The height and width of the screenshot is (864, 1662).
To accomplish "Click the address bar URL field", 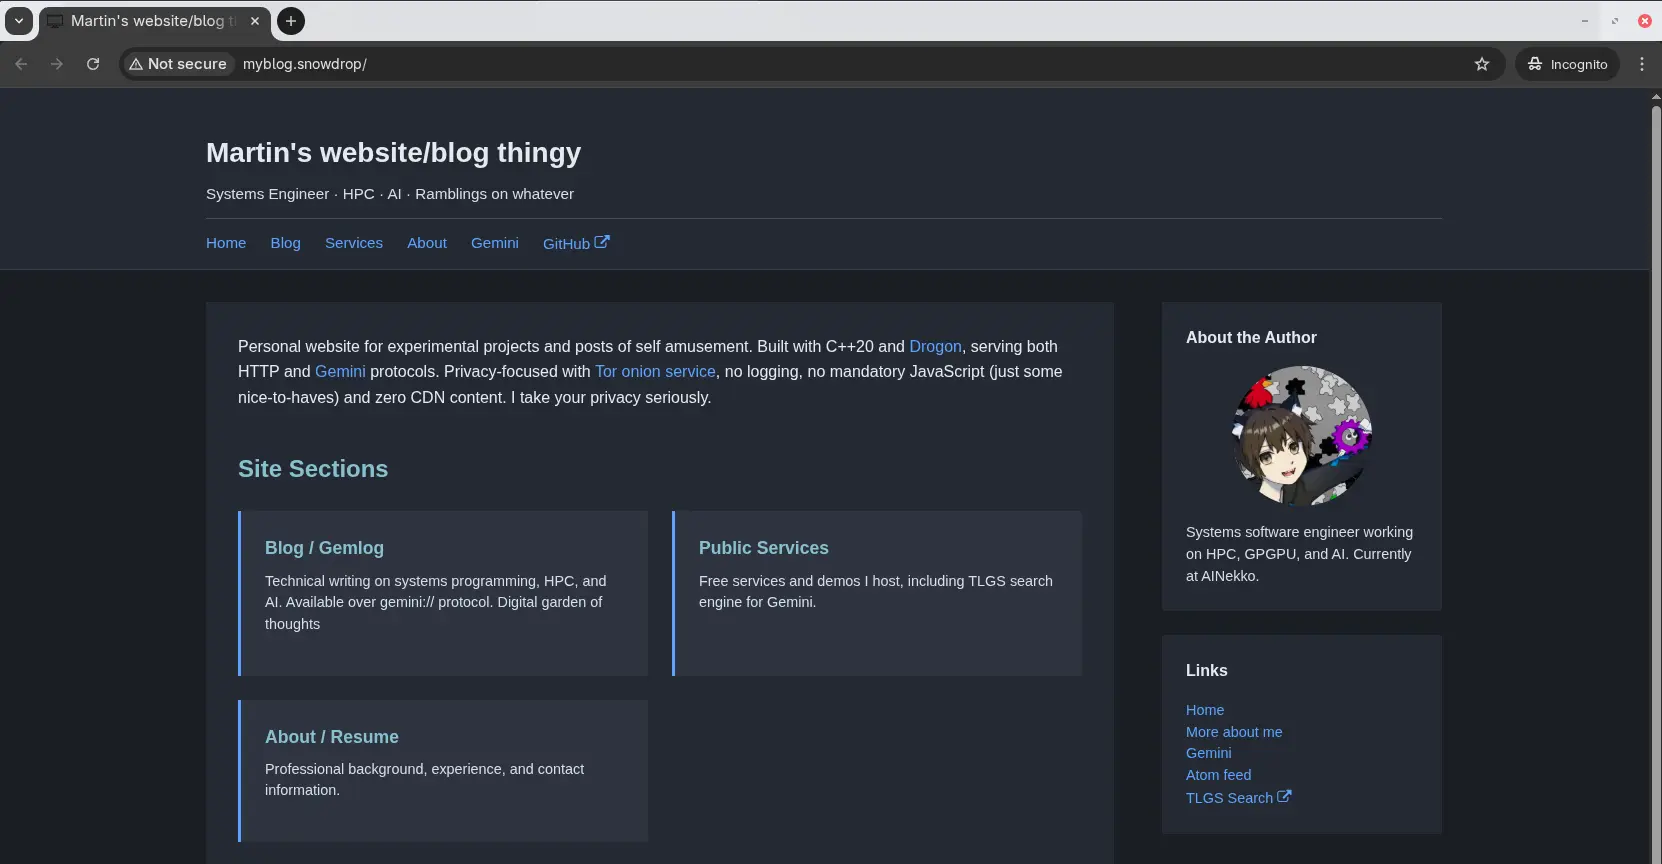I will [x=800, y=64].
